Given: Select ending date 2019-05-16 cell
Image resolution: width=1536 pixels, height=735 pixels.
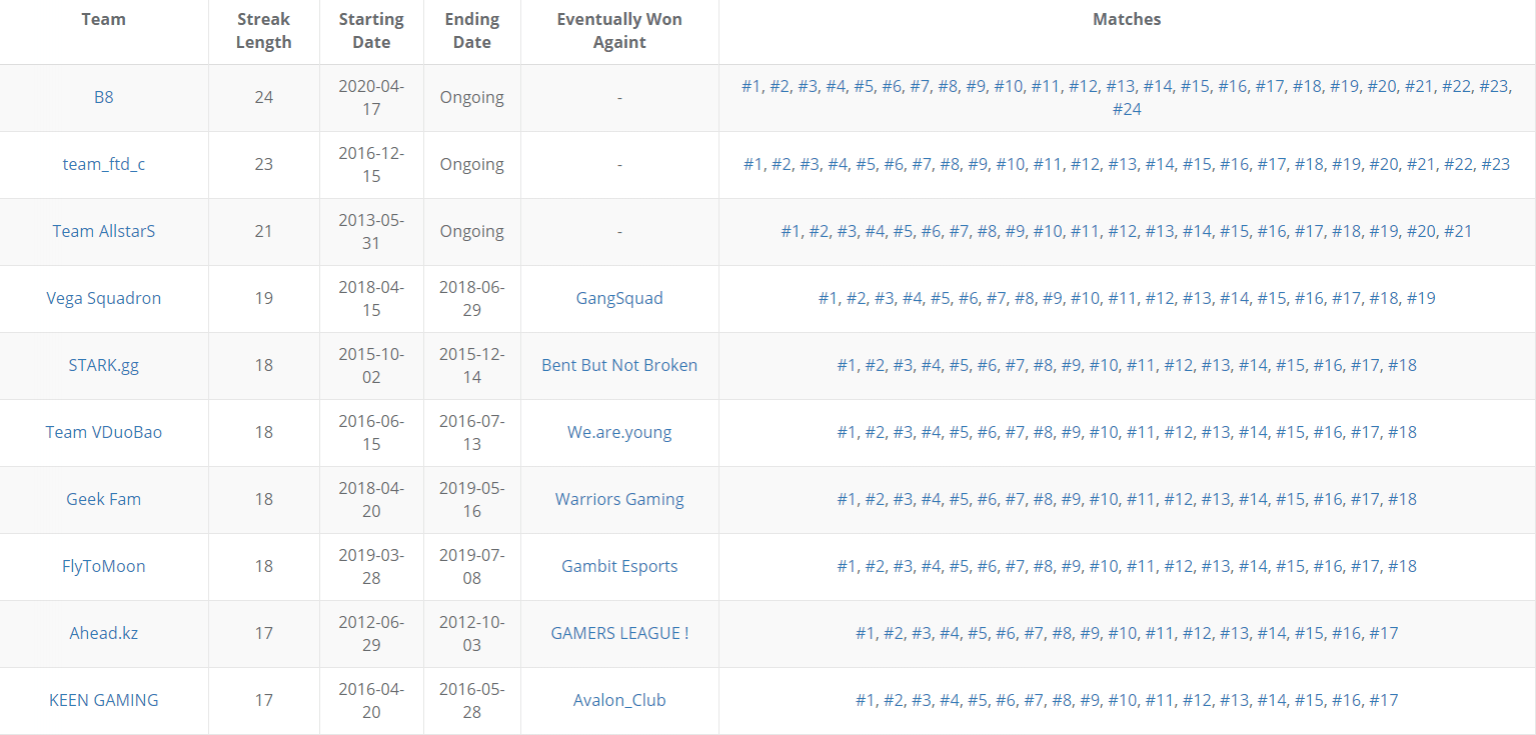Looking at the screenshot, I should (472, 500).
